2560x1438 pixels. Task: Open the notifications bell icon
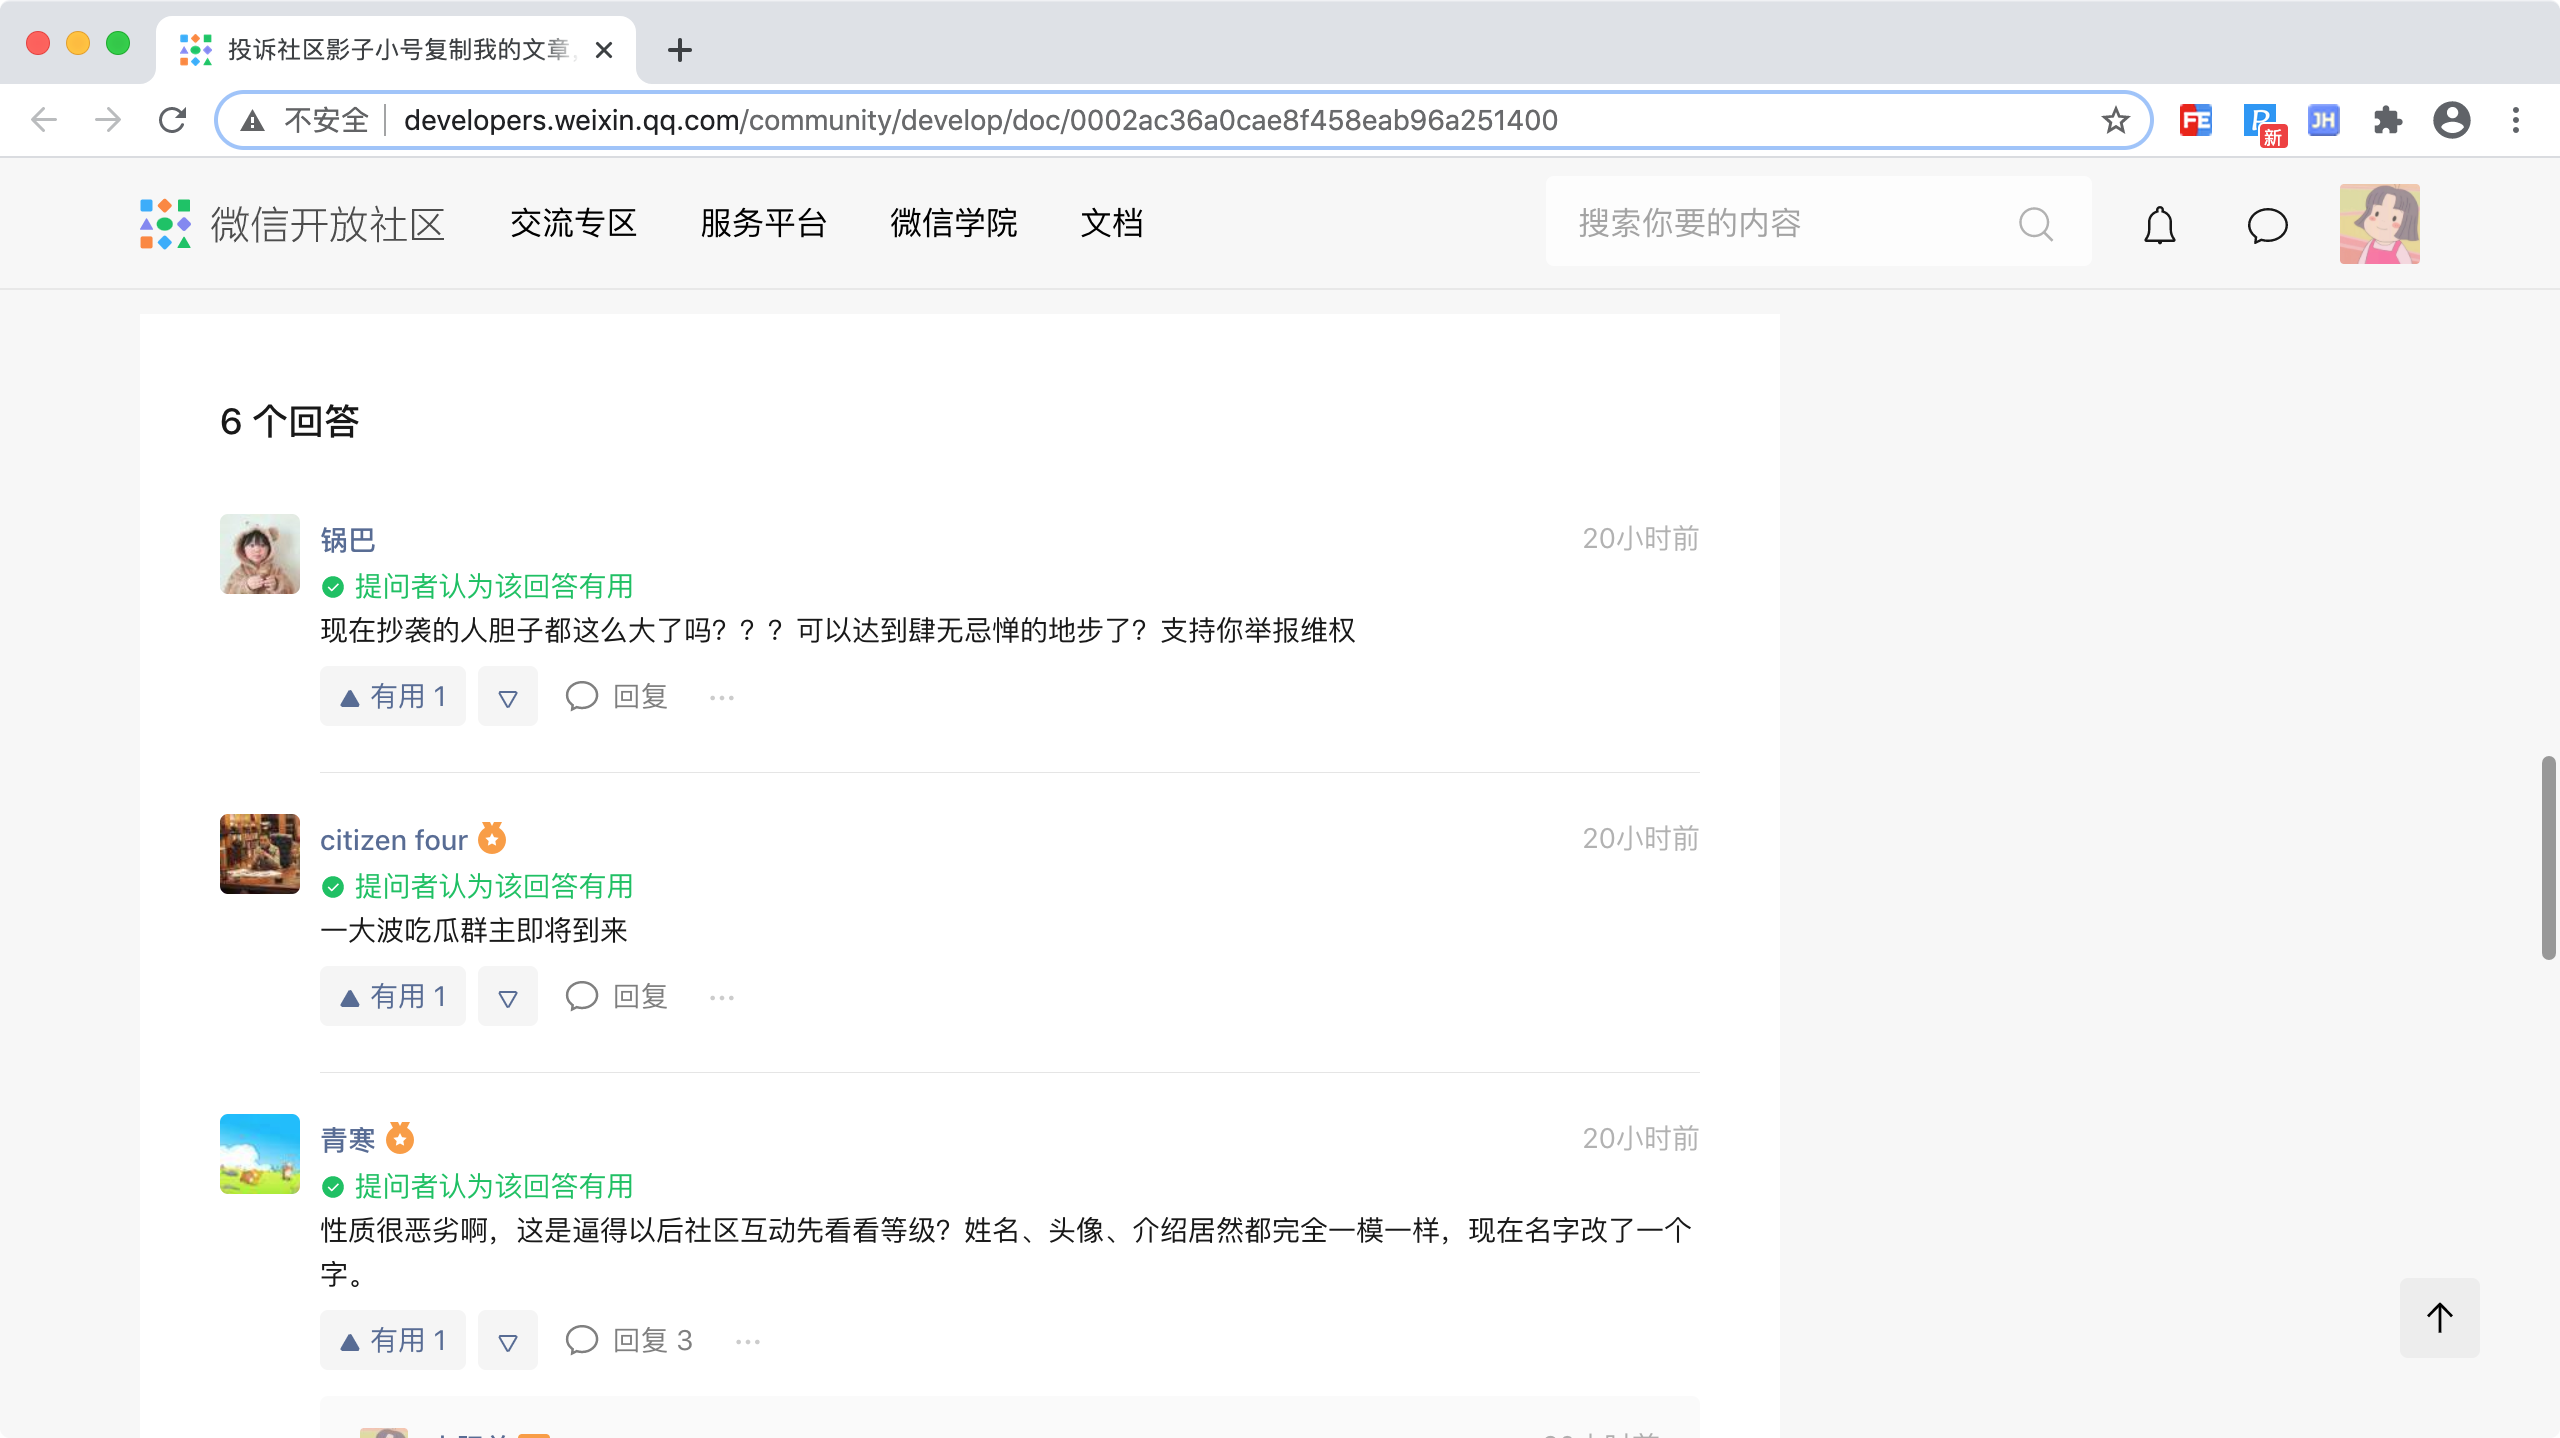pyautogui.click(x=2159, y=225)
